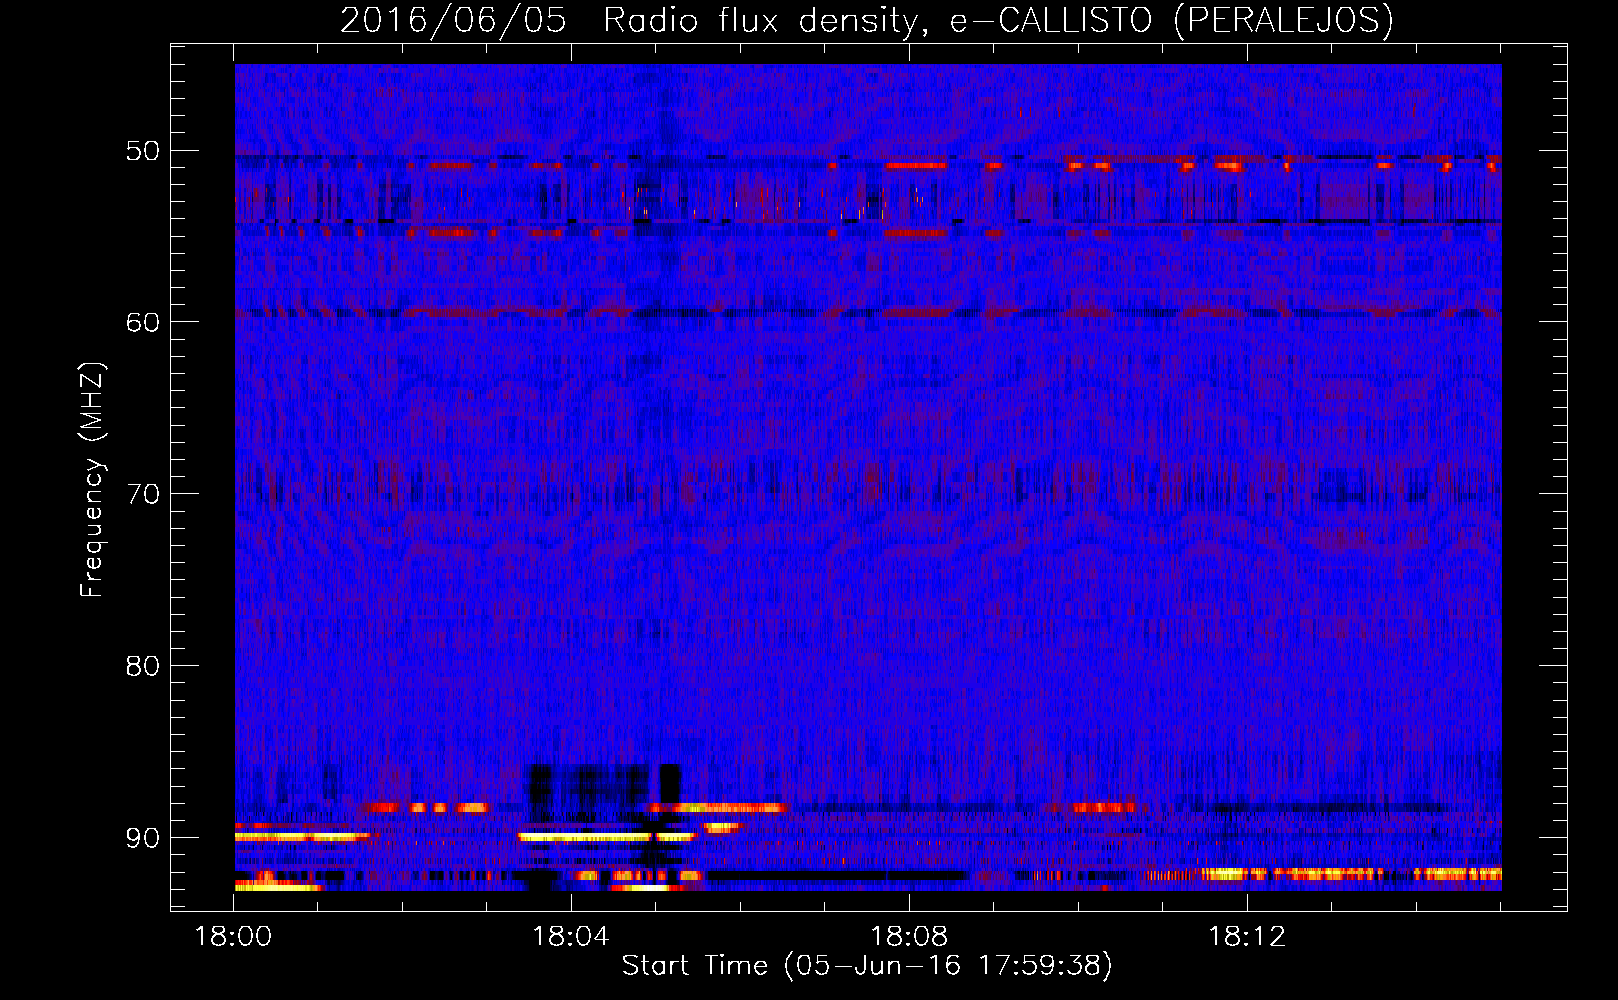Screen dimensions: 1618x1000
Task: Click the 50 frequency tick label
Action: (x=142, y=151)
